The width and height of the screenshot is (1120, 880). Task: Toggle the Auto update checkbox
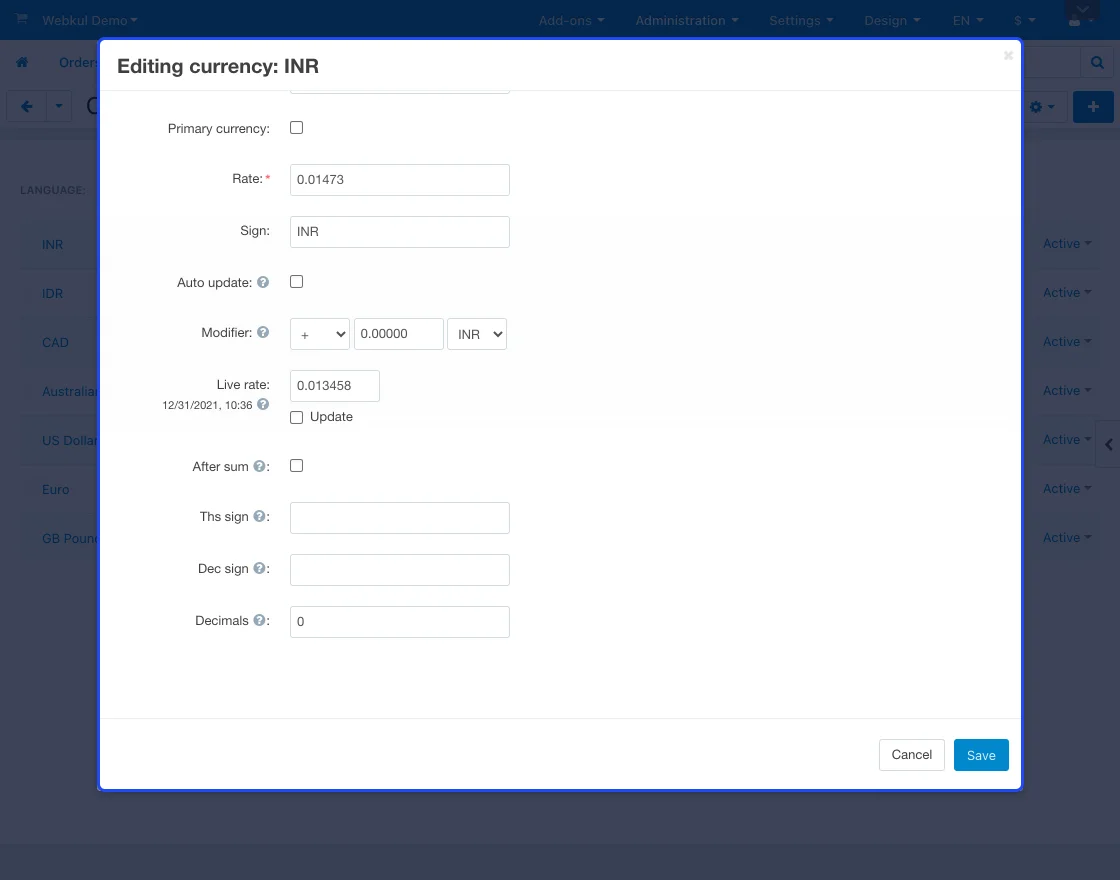tap(296, 282)
